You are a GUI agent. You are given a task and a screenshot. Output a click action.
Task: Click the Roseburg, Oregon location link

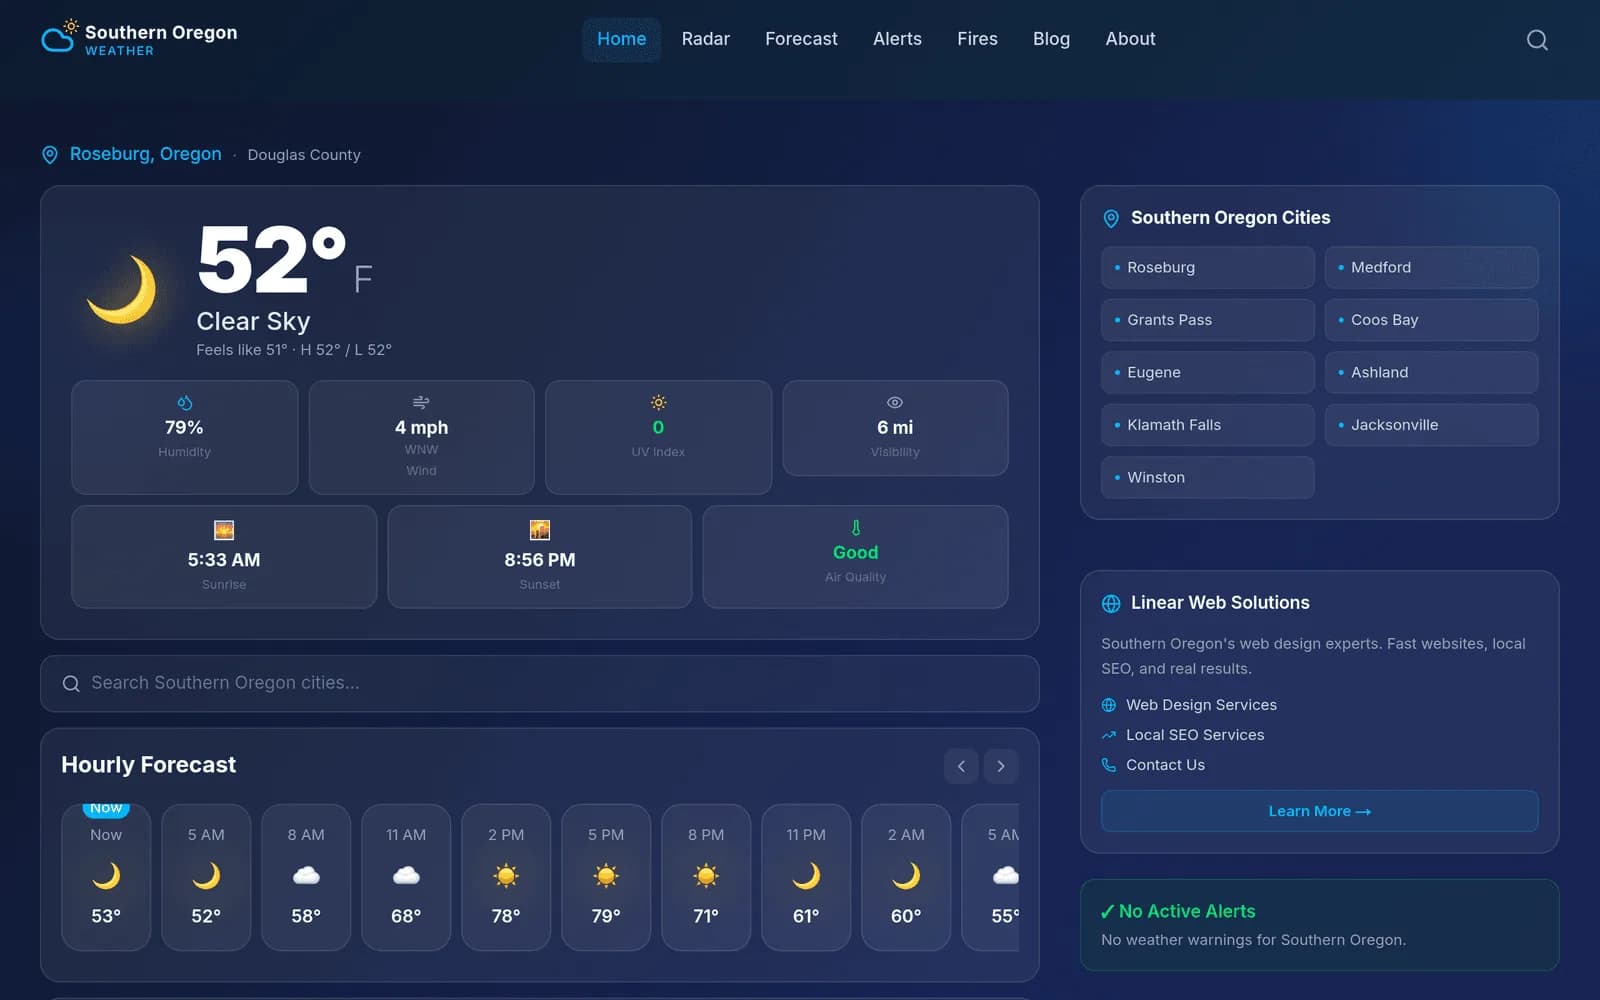145,154
